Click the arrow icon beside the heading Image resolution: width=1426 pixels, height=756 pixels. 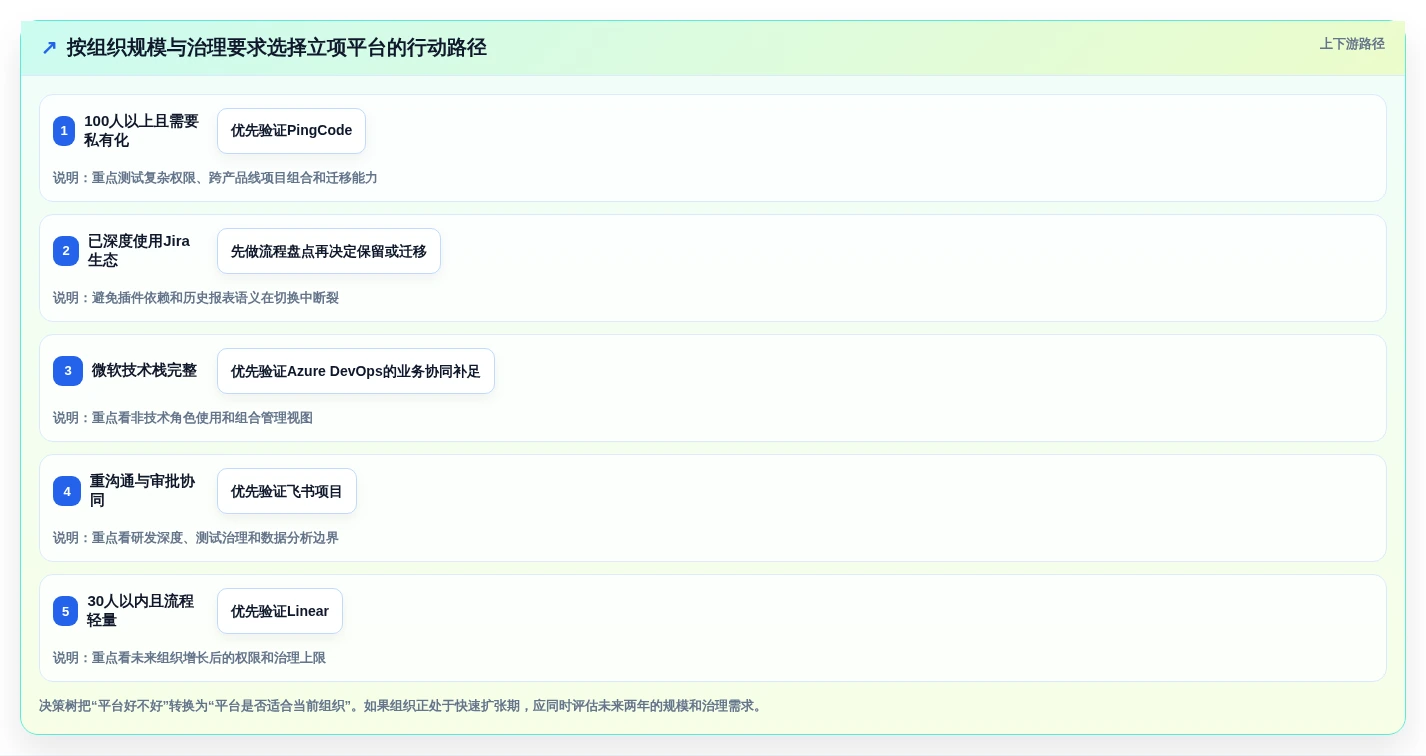[x=49, y=48]
